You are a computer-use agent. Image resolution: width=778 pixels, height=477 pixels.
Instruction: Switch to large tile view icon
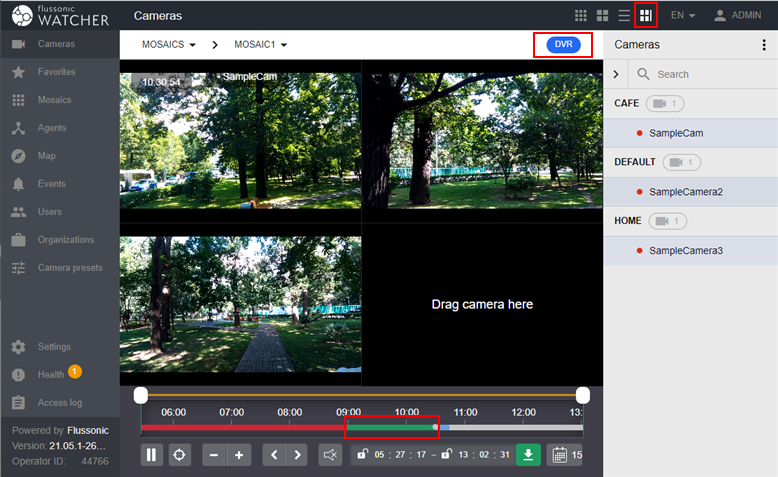(x=602, y=15)
